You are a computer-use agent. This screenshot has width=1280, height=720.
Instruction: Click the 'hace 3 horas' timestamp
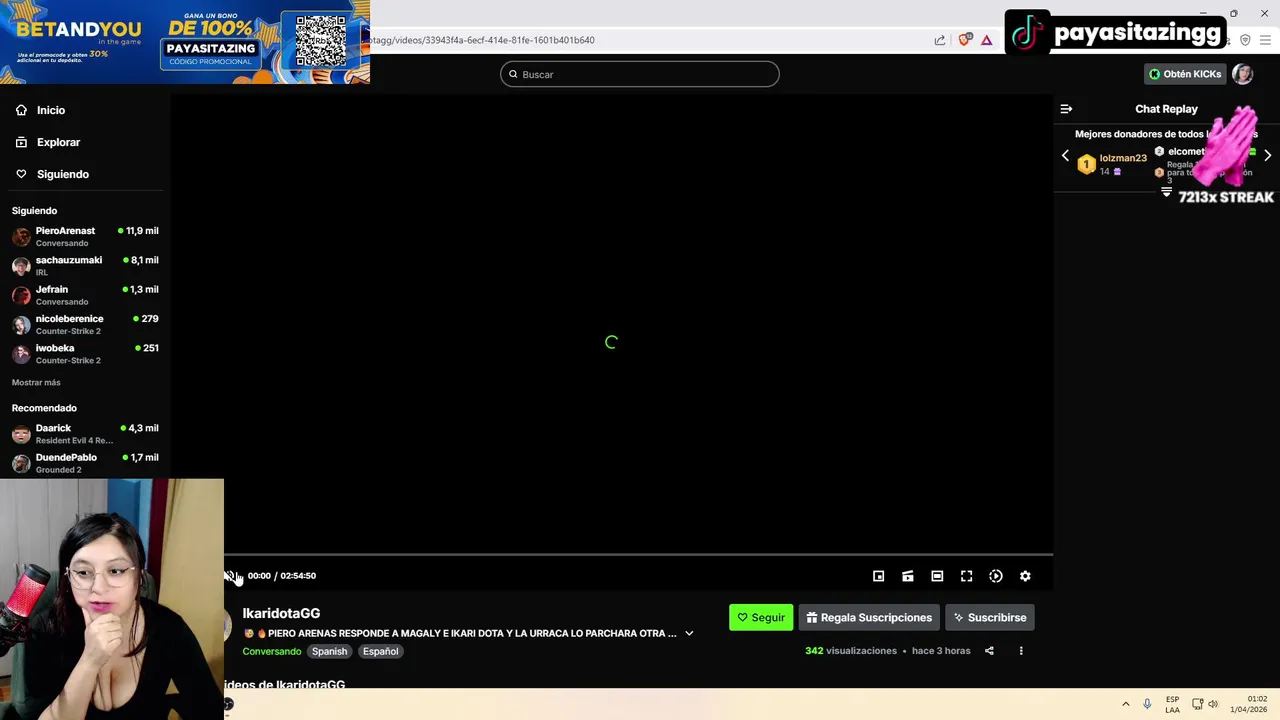click(941, 651)
